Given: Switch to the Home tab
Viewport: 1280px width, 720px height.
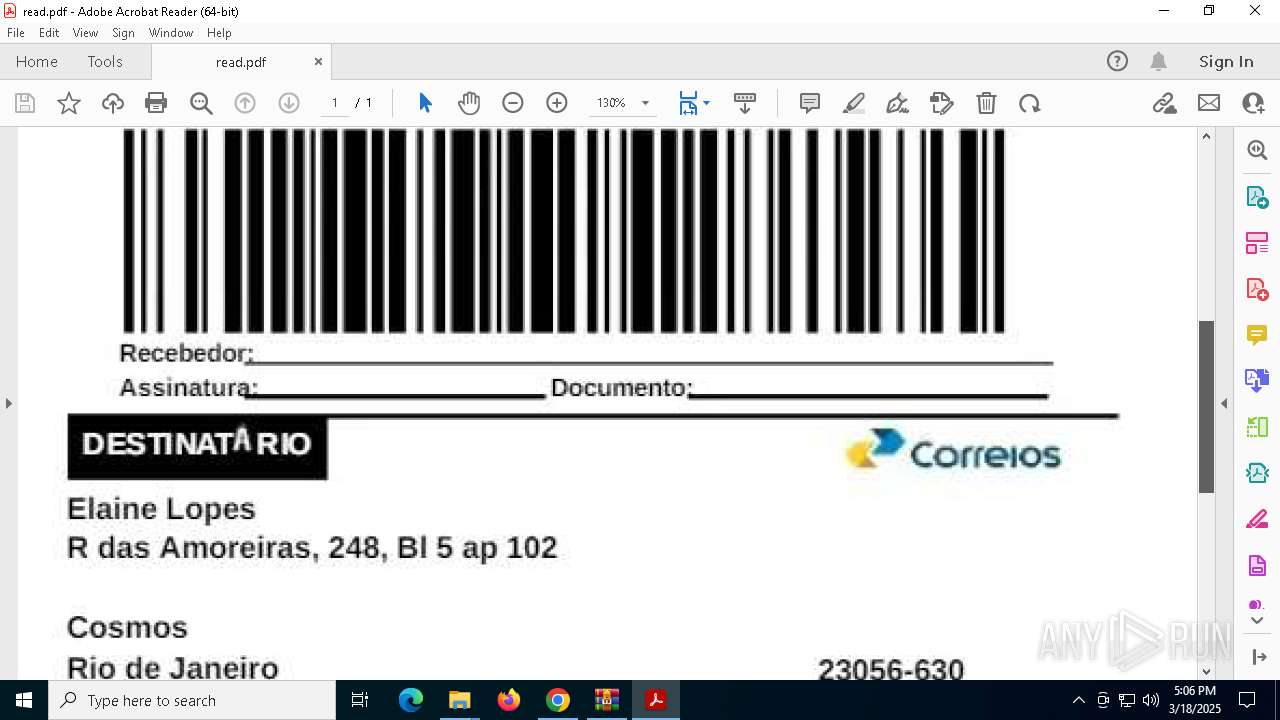Looking at the screenshot, I should 37,61.
